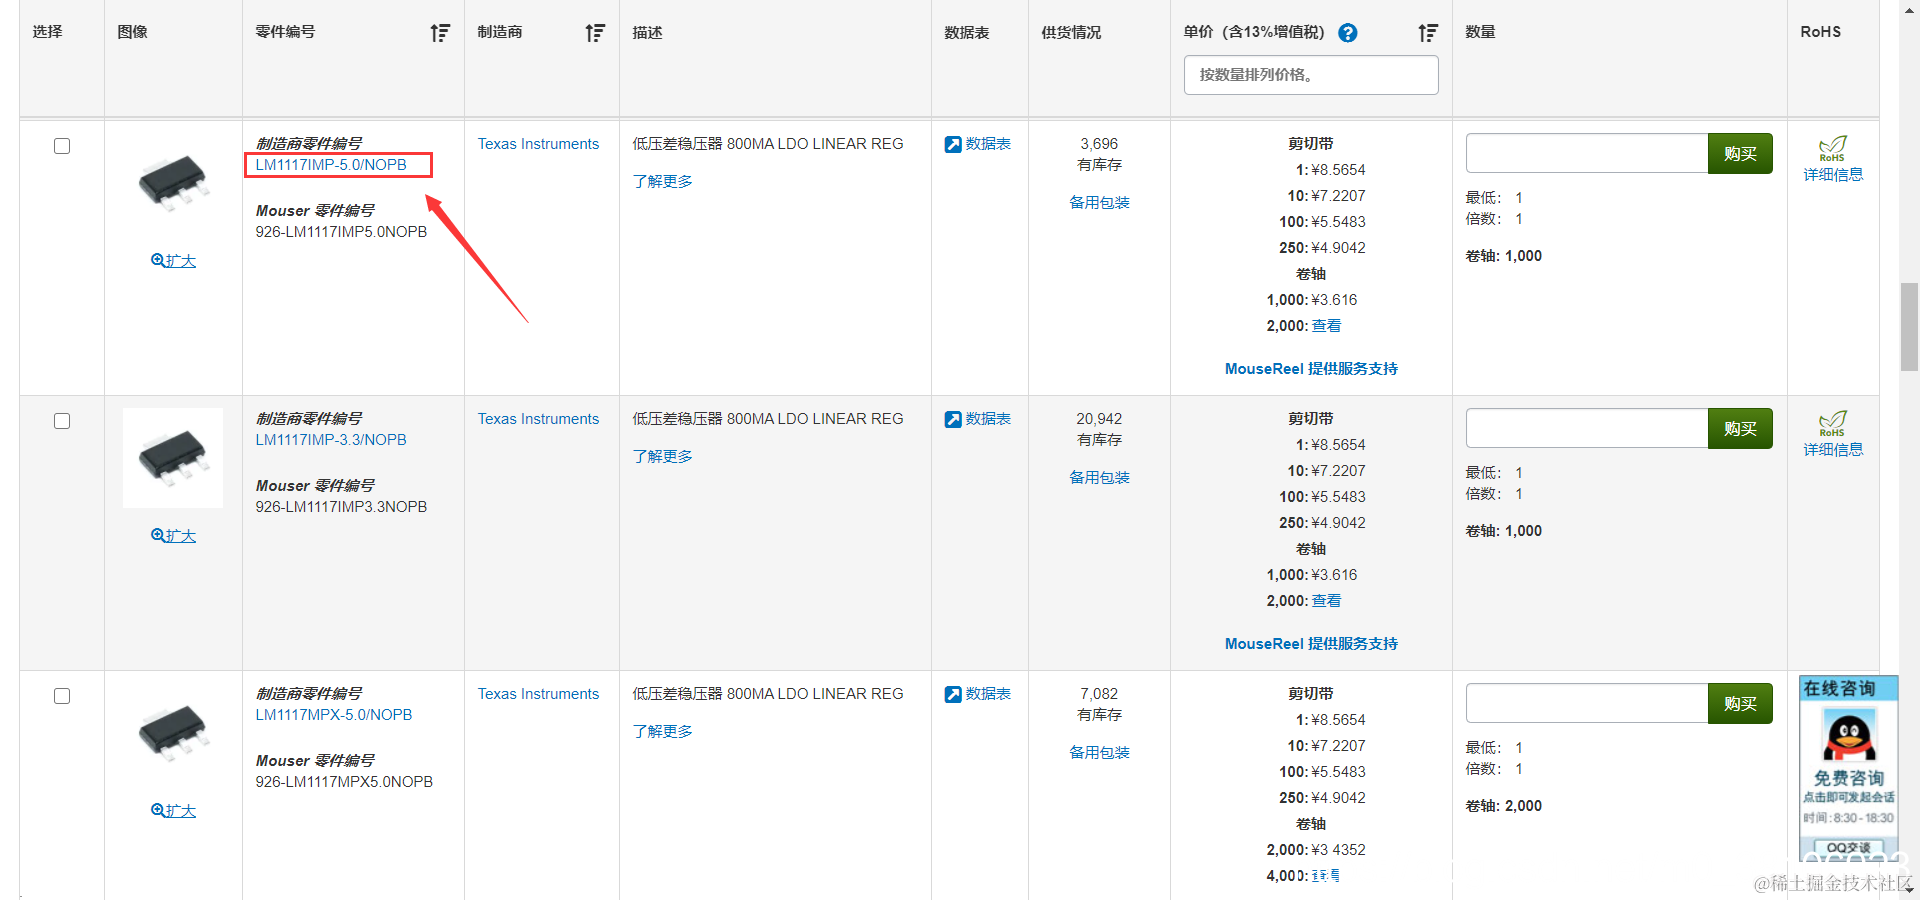Screen dimensions: 1920x900
Task: Focus quantity field for LM1117IMP-3.3/NOPB
Action: (x=1587, y=428)
